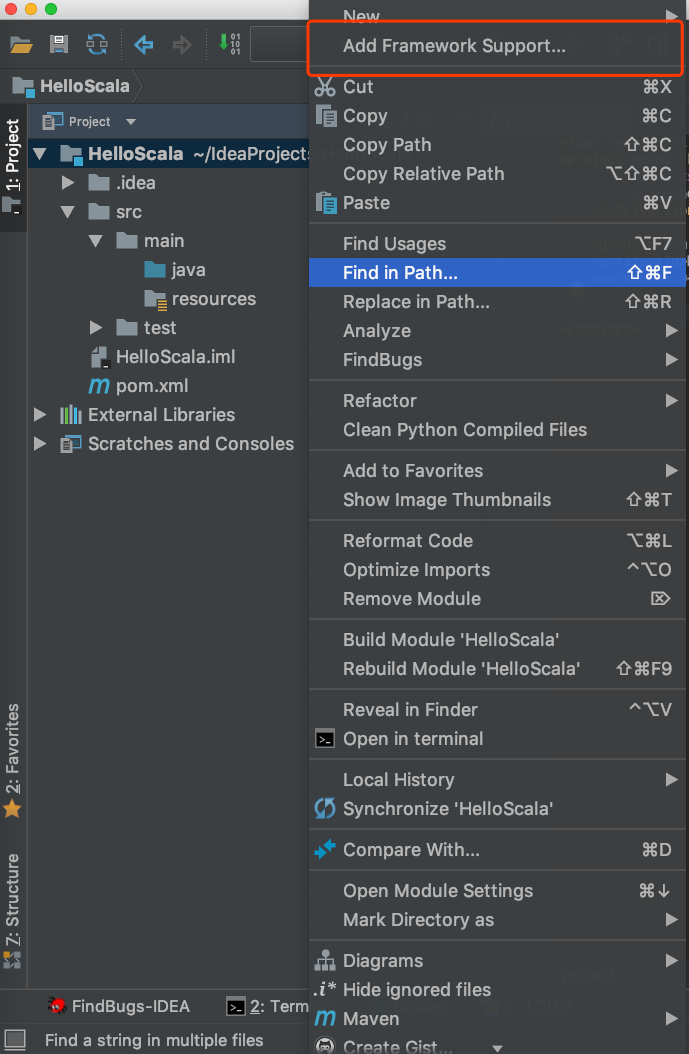Open the FindBugs-IDEA bottom tool tab
Image resolution: width=689 pixels, height=1054 pixels.
pyautogui.click(x=119, y=1006)
